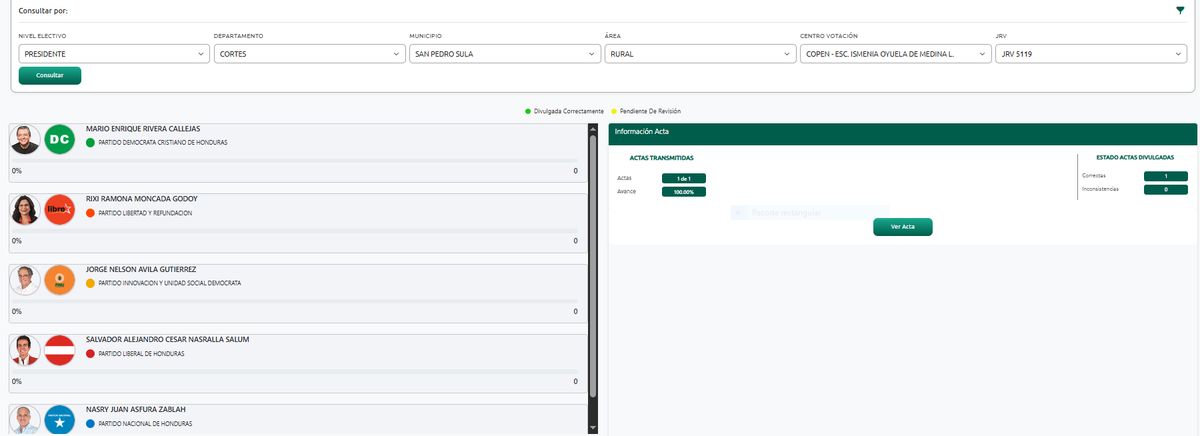Click the Información Acta panel header
Viewport: 1200px width, 436px height.
pyautogui.click(x=902, y=132)
